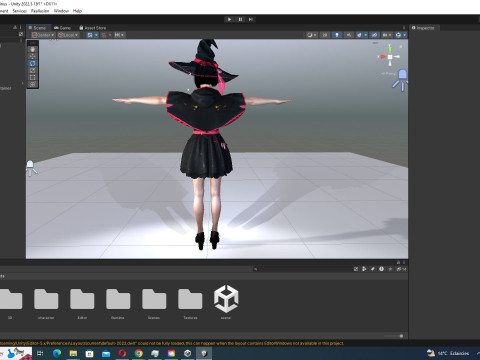Click the weather widget in system tray
Screen dimensions: 480x360
[x=448, y=353]
